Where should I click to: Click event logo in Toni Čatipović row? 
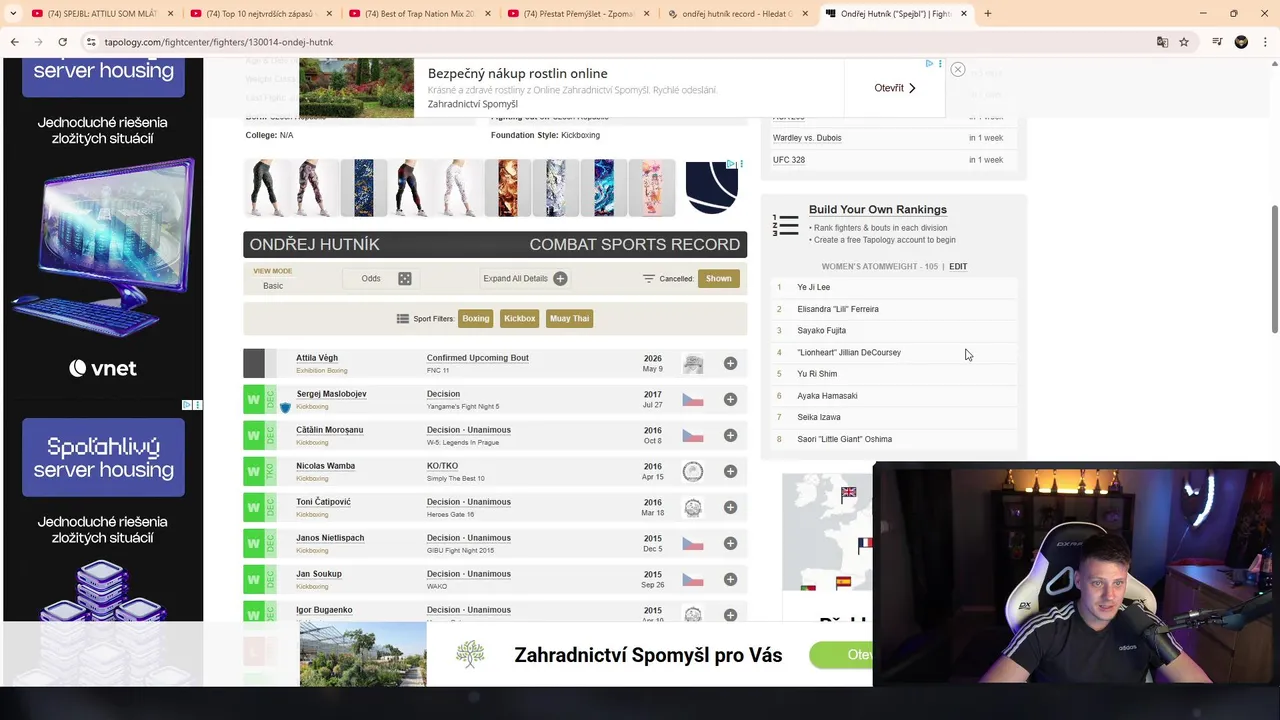[692, 508]
